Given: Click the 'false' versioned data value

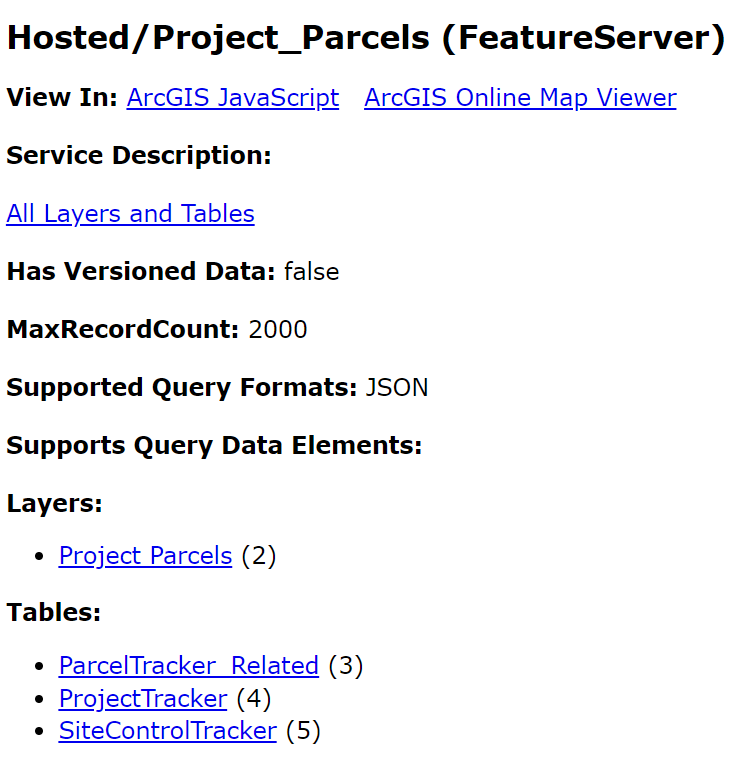Looking at the screenshot, I should tap(311, 272).
